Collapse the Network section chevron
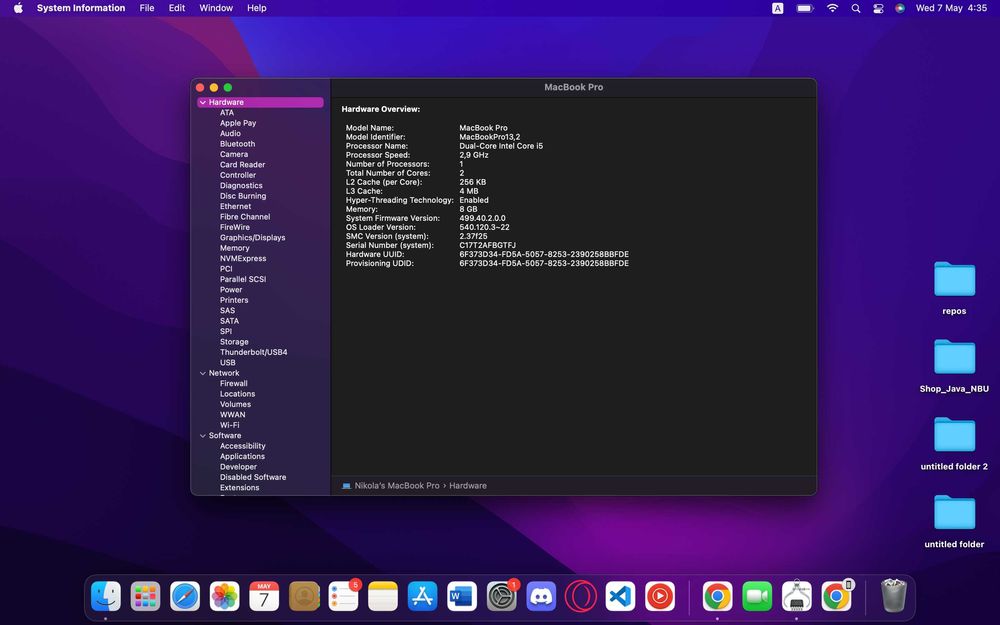This screenshot has width=1000, height=625. point(203,374)
